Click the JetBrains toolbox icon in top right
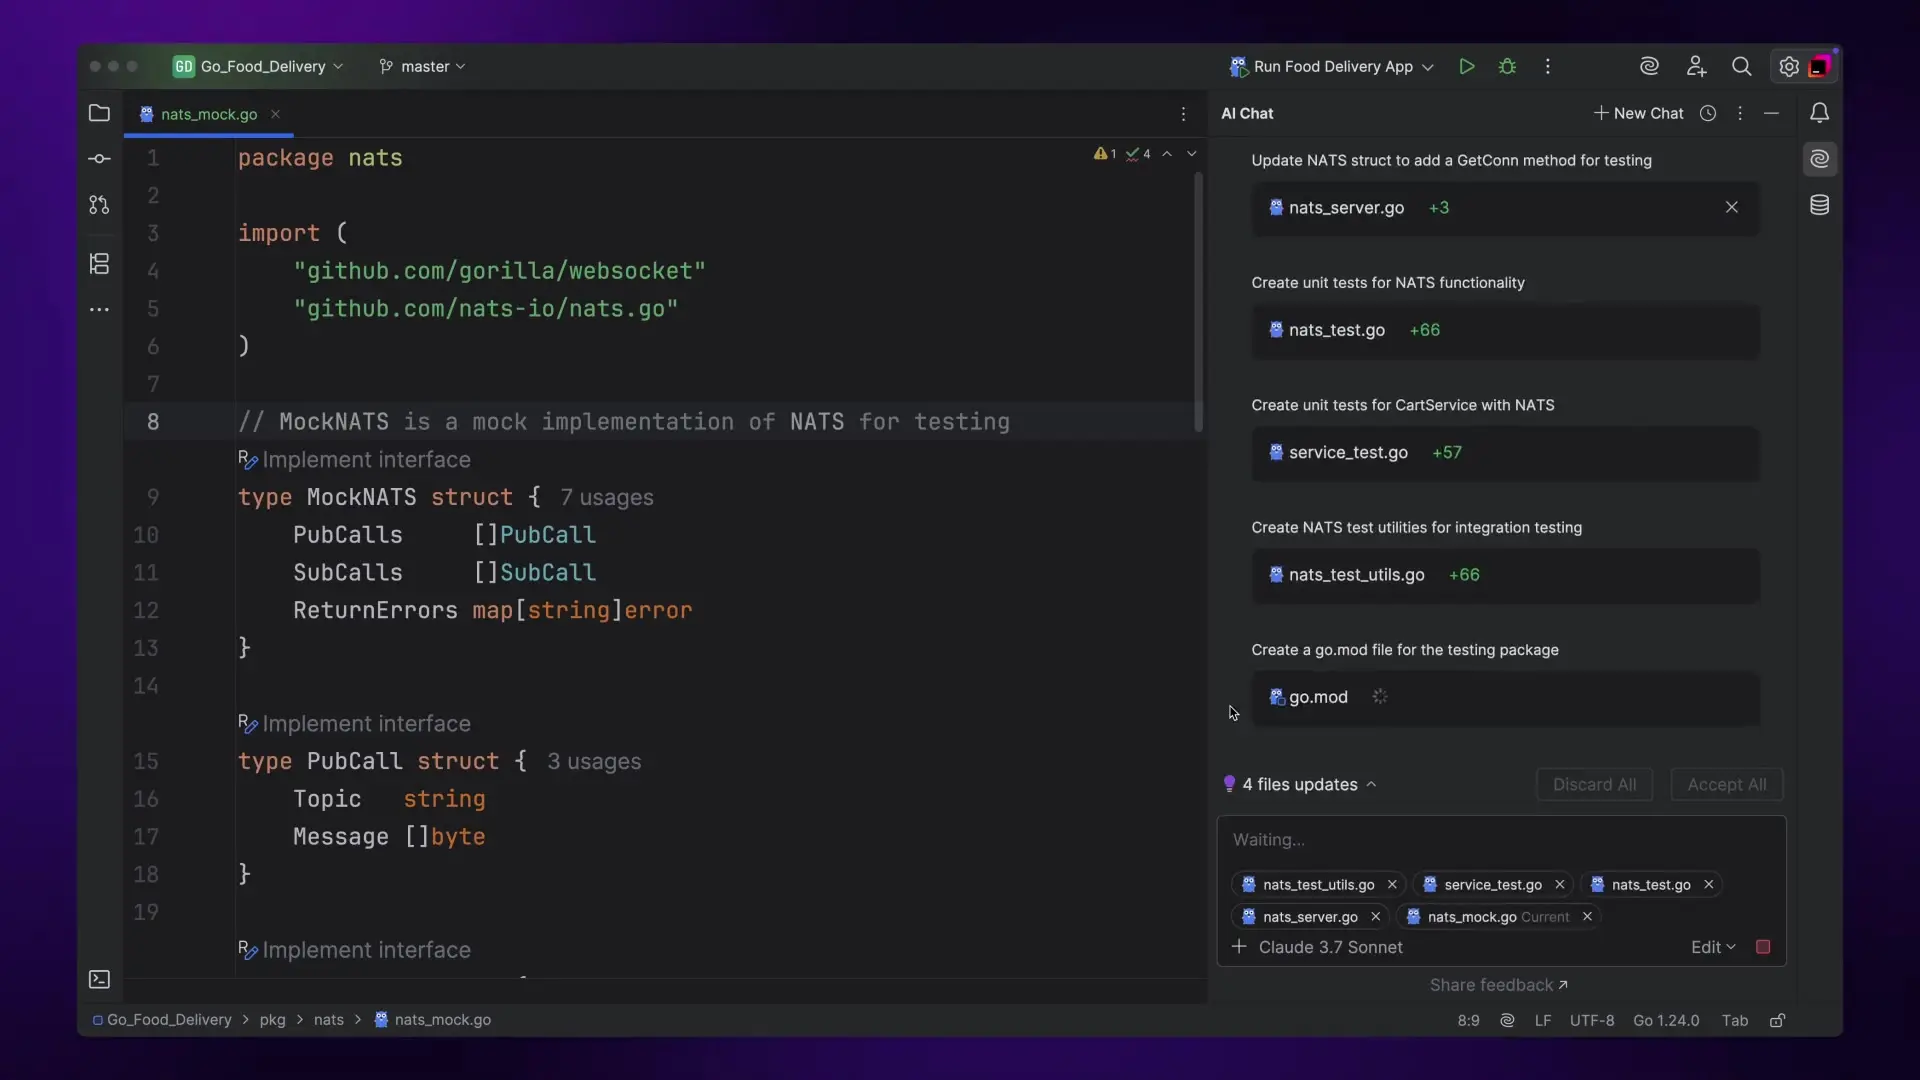Image resolution: width=1920 pixels, height=1080 pixels. pyautogui.click(x=1821, y=65)
